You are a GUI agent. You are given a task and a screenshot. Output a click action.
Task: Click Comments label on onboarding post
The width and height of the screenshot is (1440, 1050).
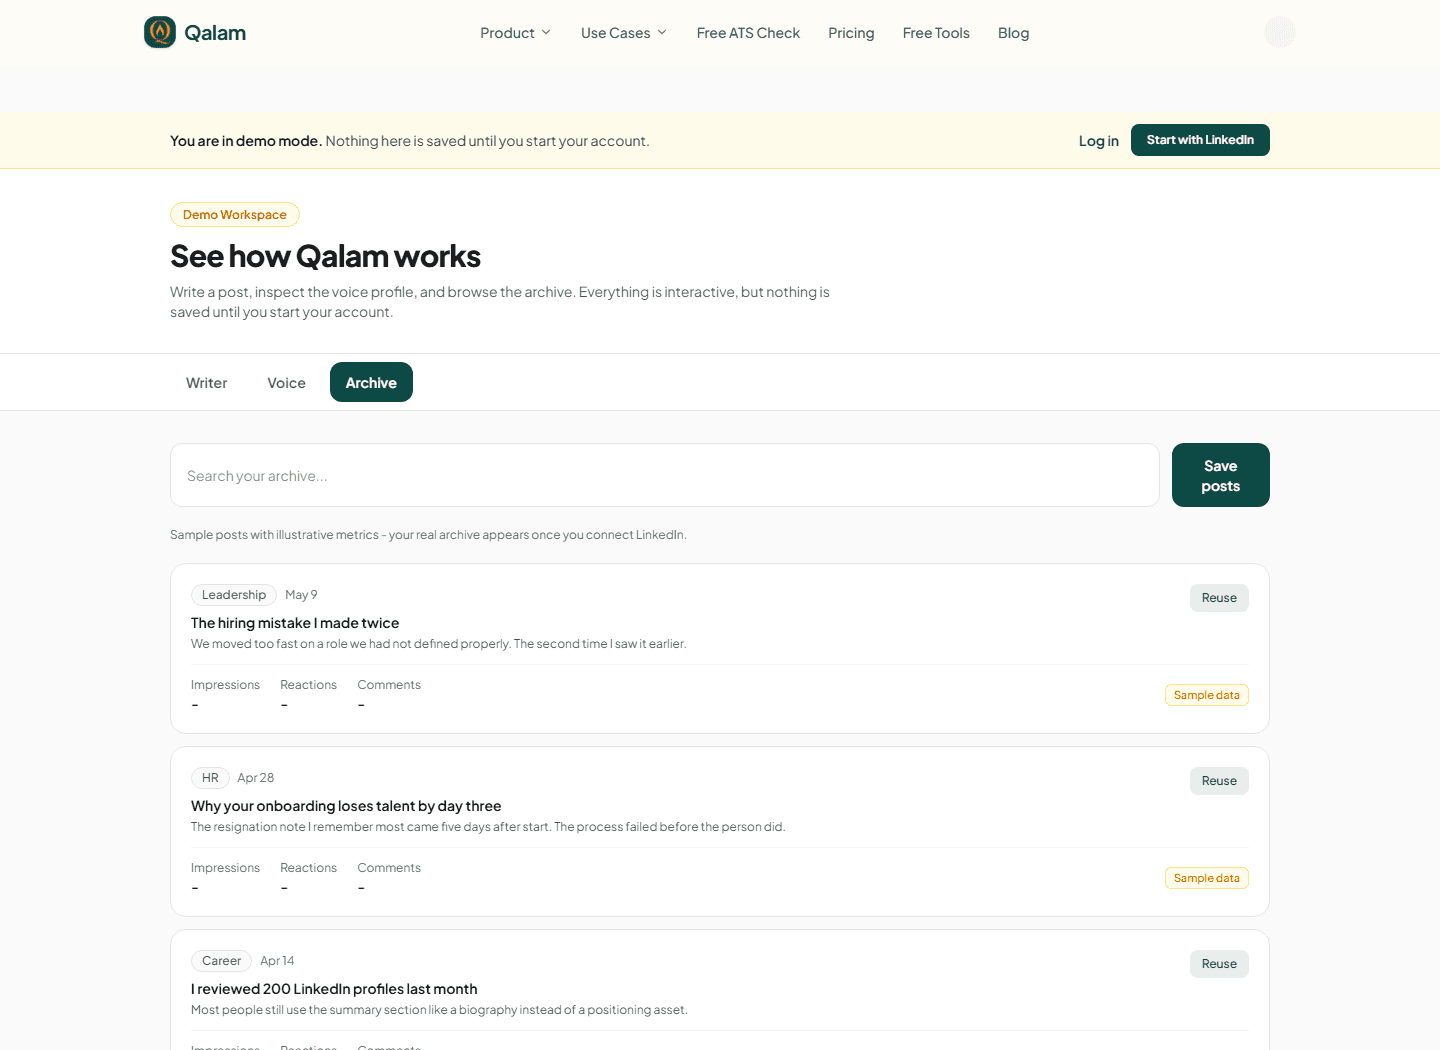(389, 868)
